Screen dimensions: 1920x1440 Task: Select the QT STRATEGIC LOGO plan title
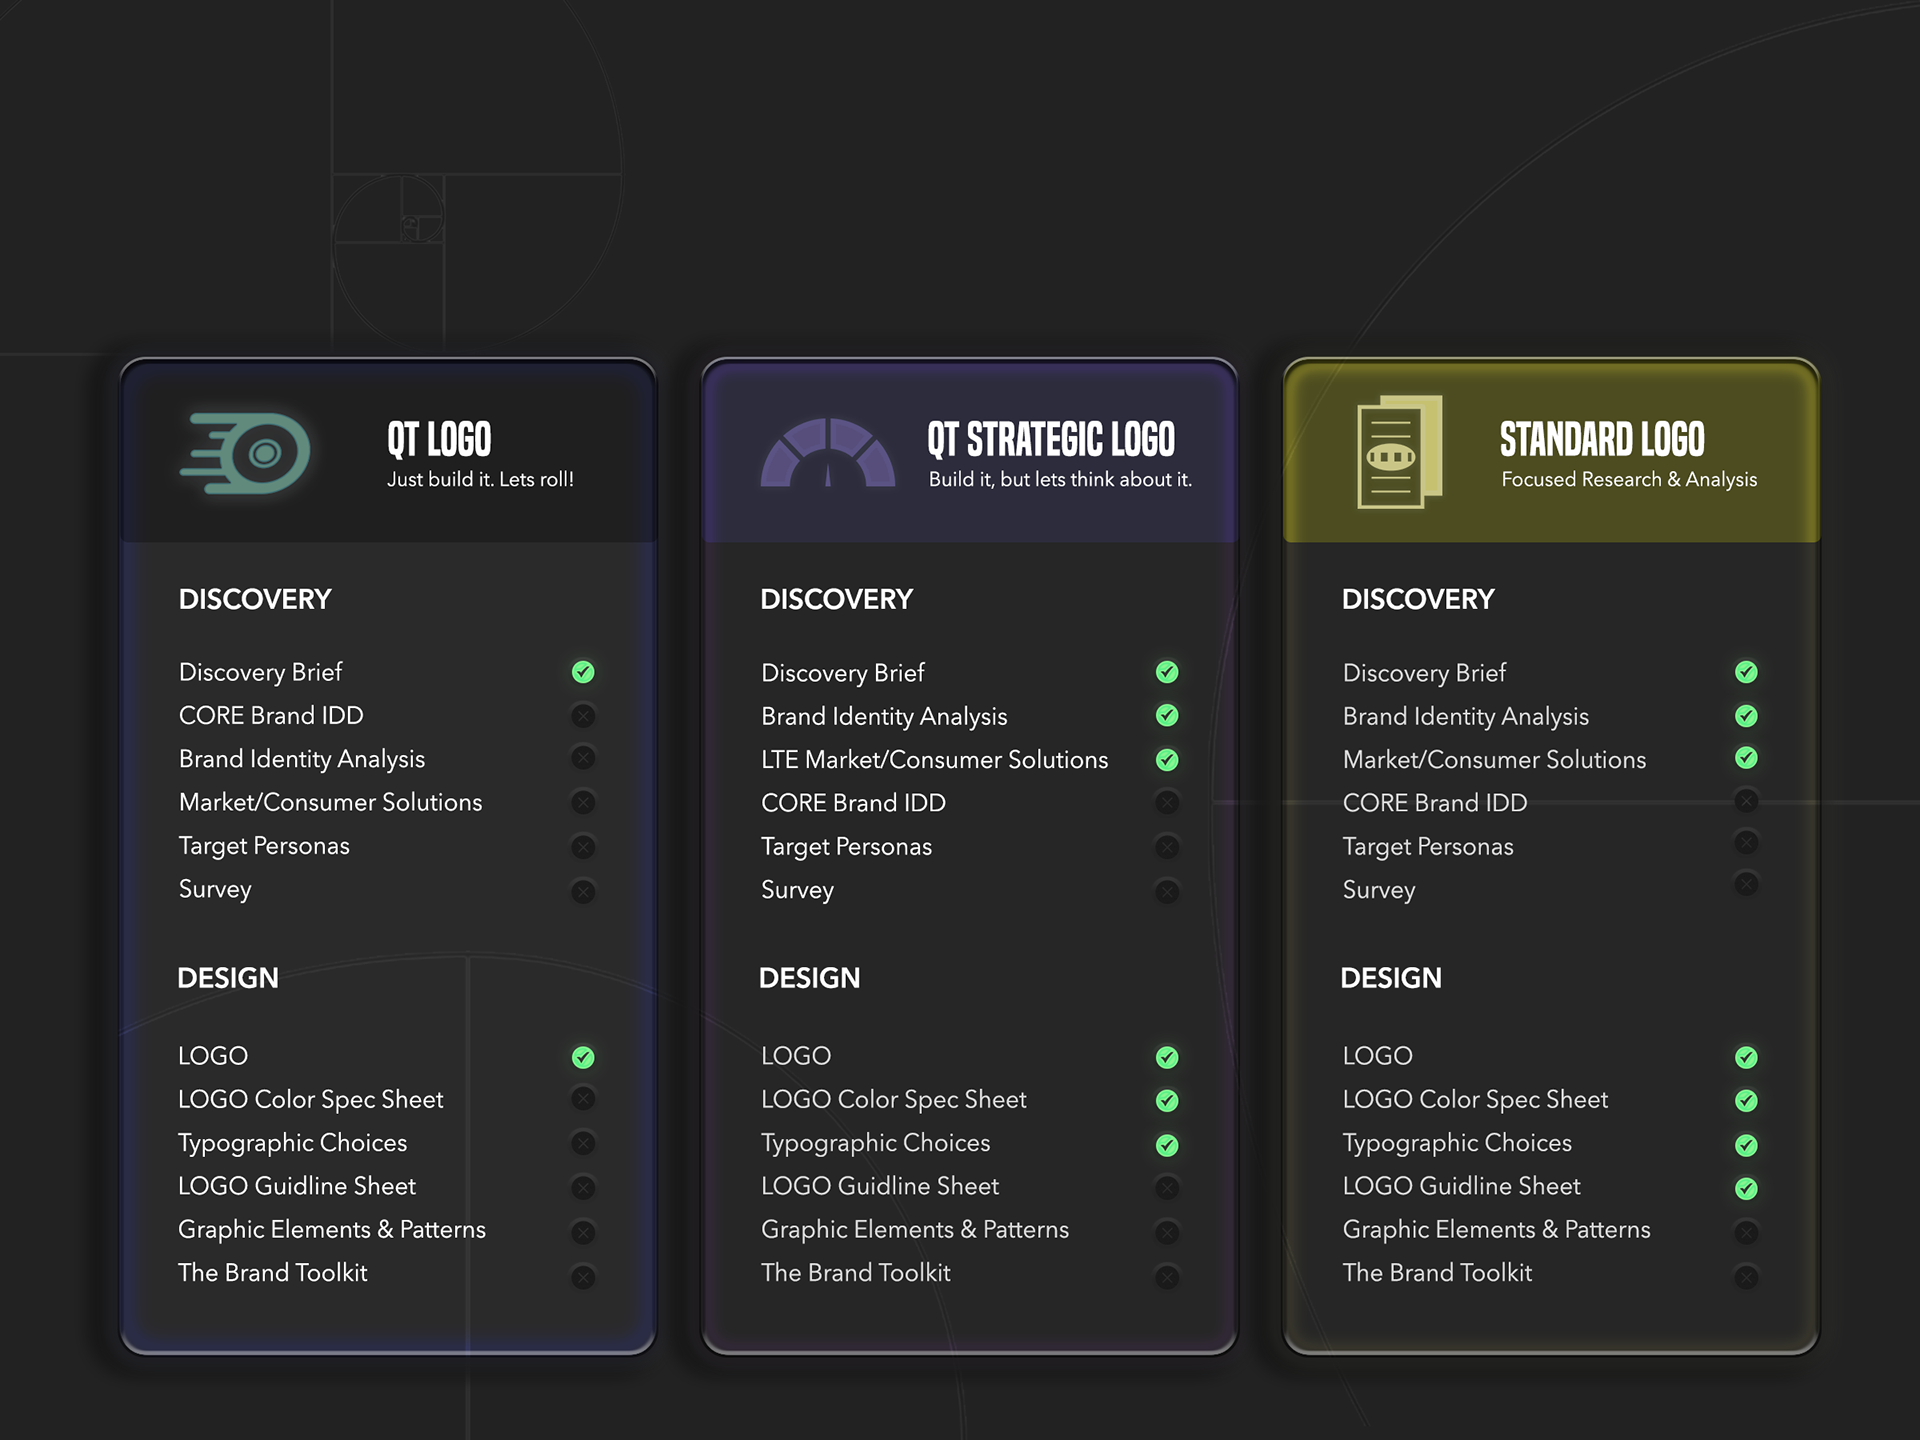click(1050, 440)
